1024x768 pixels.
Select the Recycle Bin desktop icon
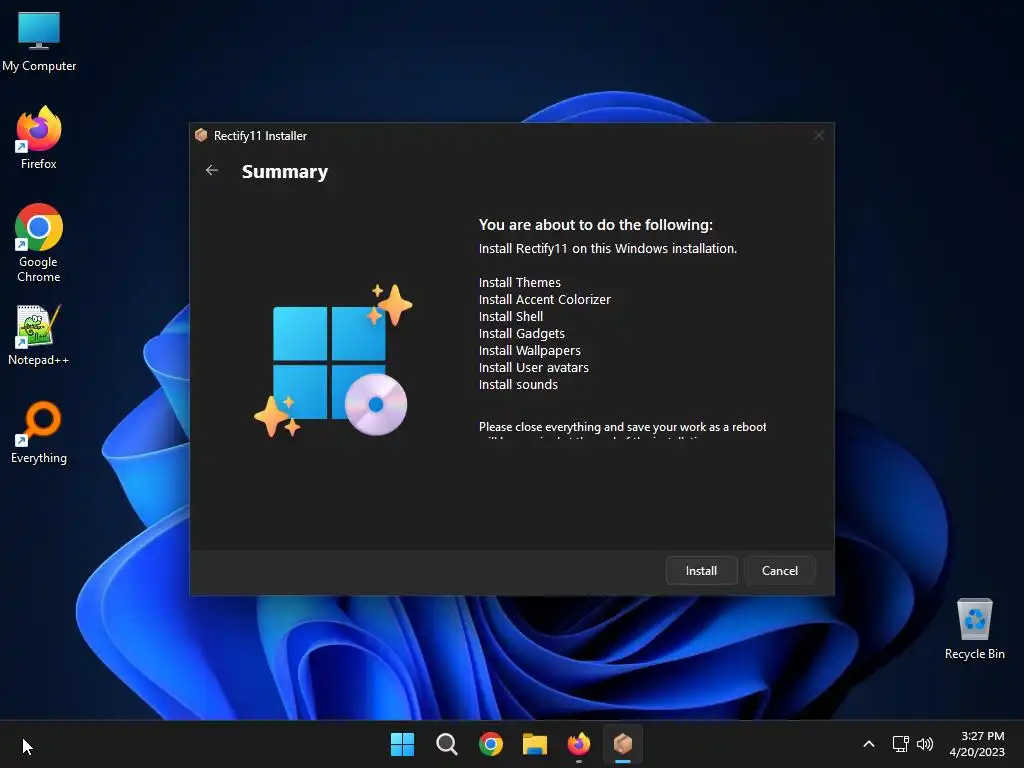click(974, 629)
